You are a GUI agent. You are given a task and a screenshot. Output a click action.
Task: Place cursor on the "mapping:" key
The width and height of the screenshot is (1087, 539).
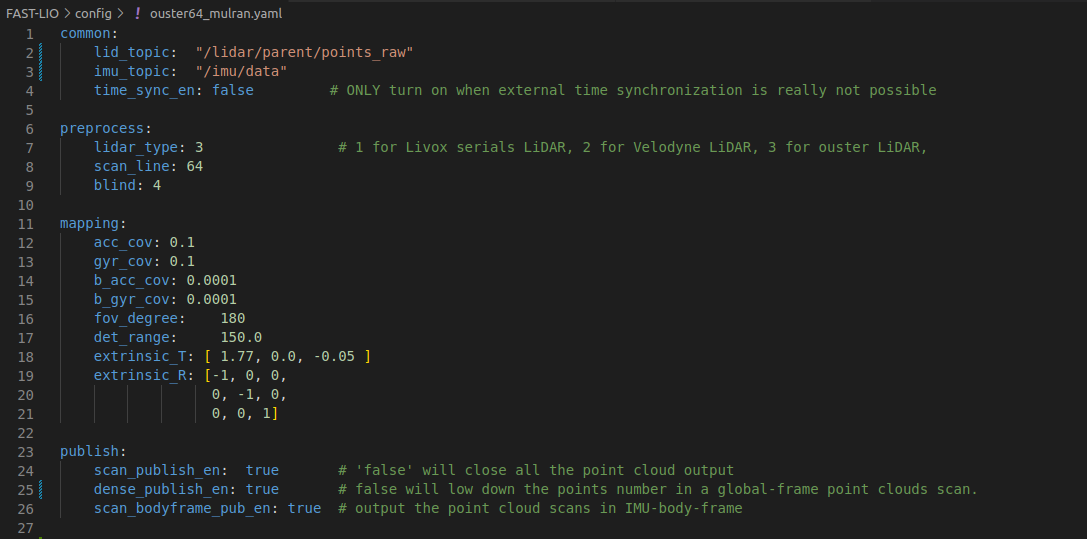[92, 223]
